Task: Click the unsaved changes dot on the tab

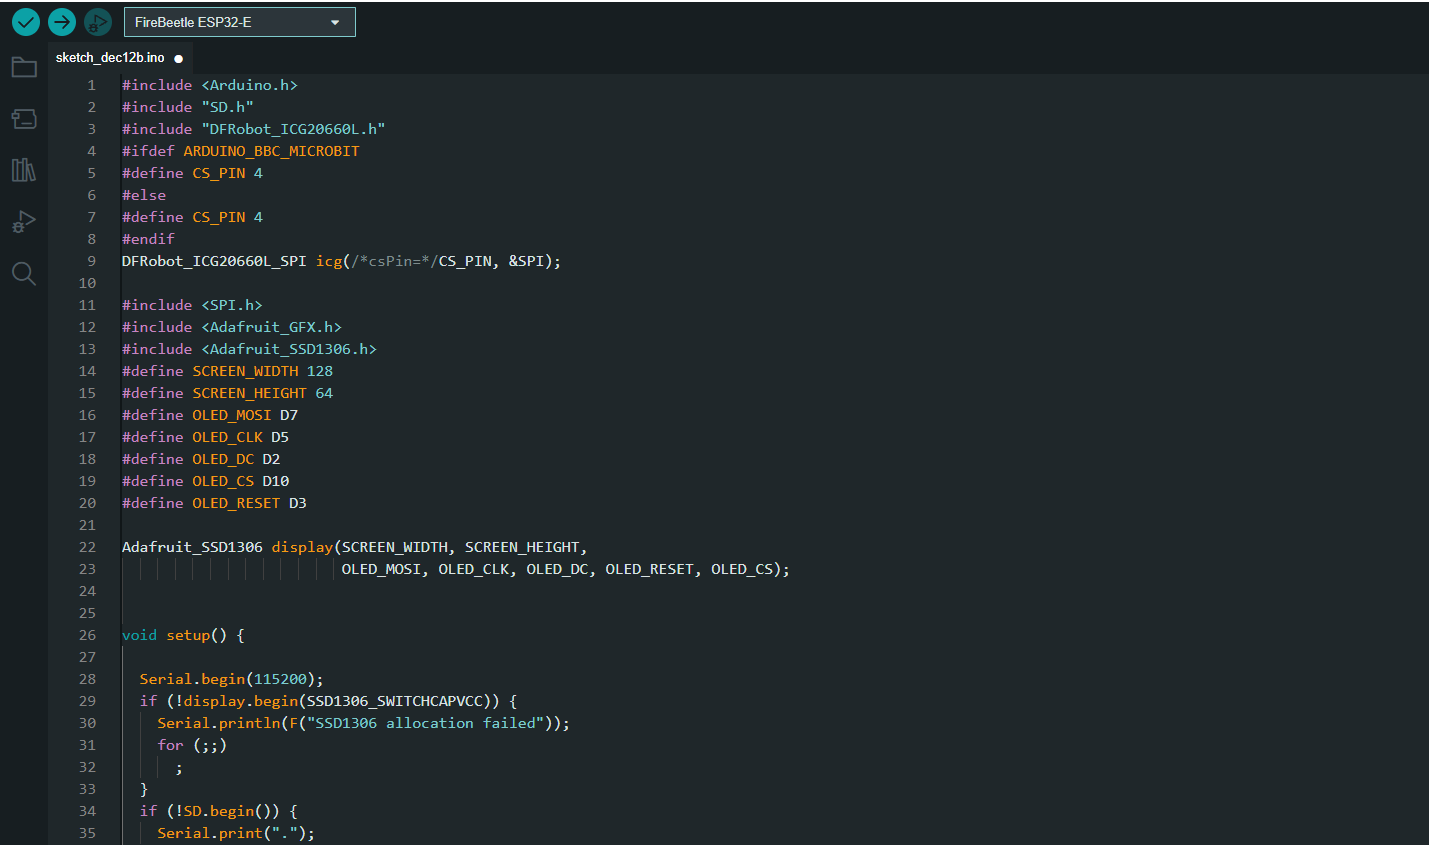Action: click(x=178, y=57)
